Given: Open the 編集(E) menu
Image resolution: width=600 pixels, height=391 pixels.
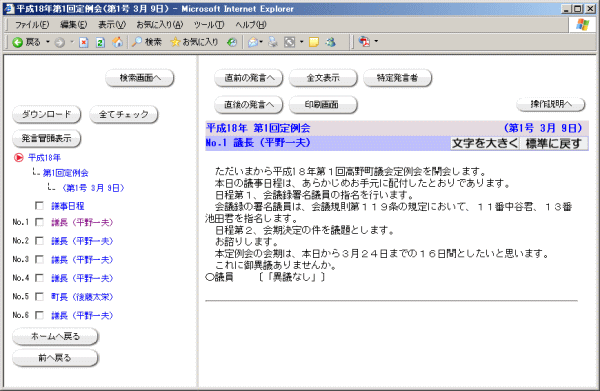Looking at the screenshot, I should (x=73, y=25).
